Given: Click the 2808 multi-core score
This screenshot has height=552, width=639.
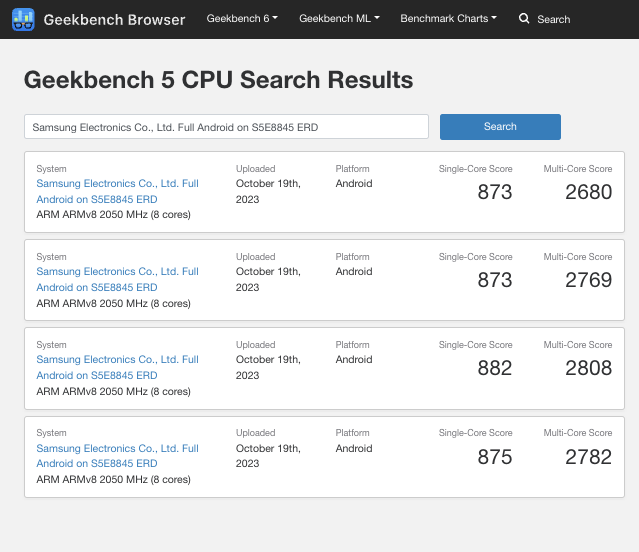Looking at the screenshot, I should (588, 368).
